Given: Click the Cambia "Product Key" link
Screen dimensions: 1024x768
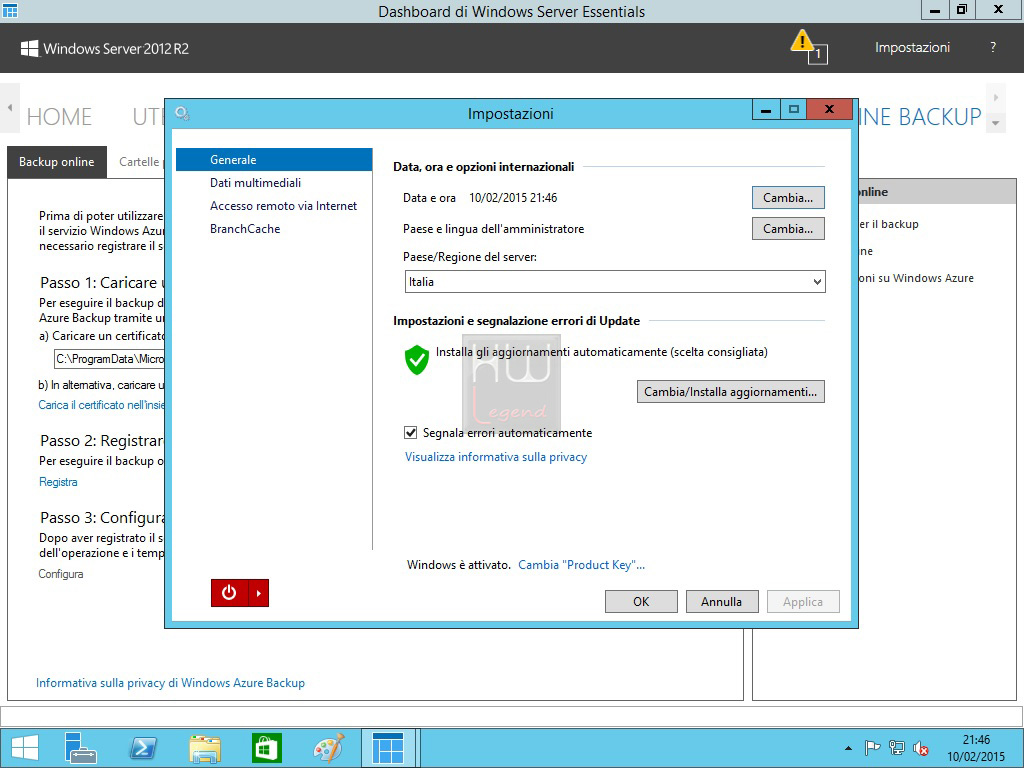Looking at the screenshot, I should (x=581, y=565).
